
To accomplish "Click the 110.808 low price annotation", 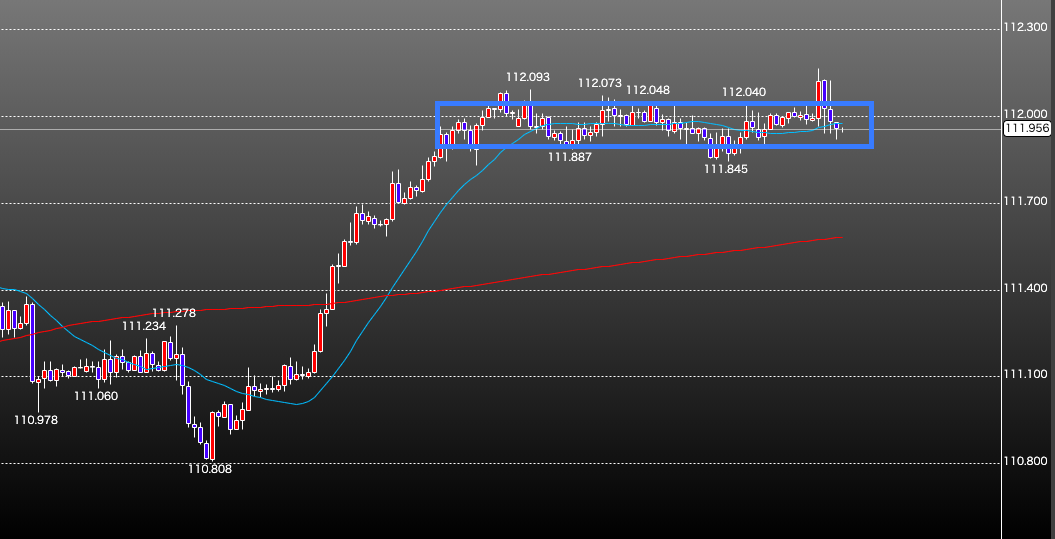I will (210, 470).
